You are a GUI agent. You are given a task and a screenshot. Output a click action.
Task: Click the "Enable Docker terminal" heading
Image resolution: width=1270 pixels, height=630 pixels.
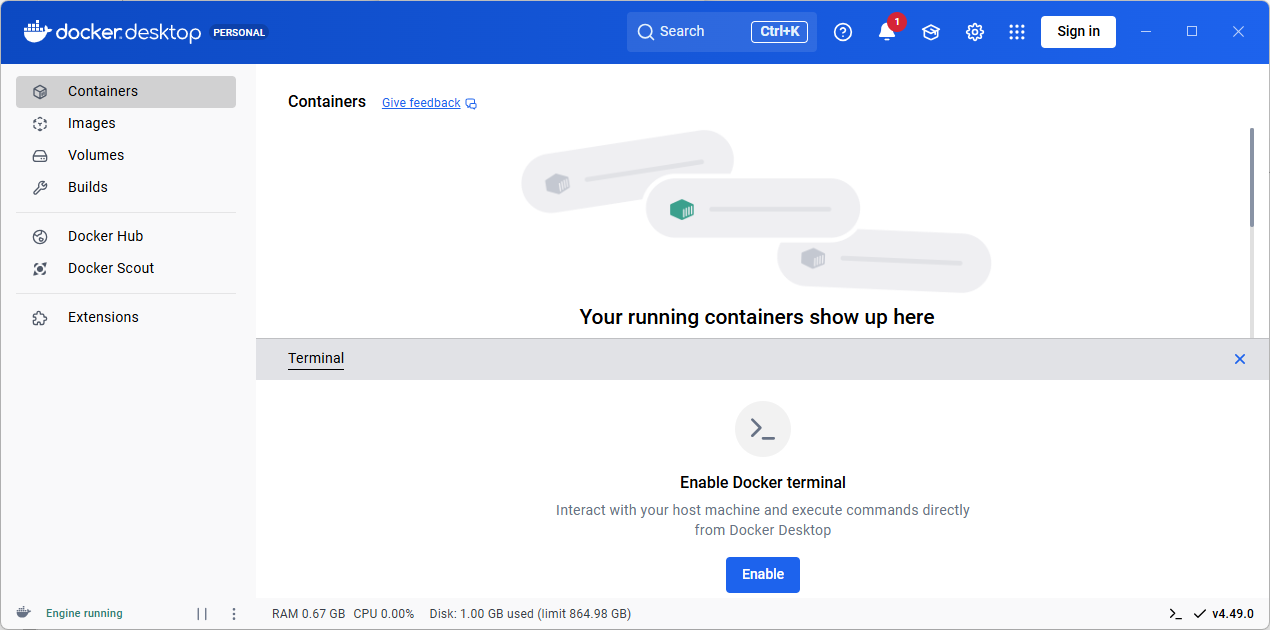[763, 482]
